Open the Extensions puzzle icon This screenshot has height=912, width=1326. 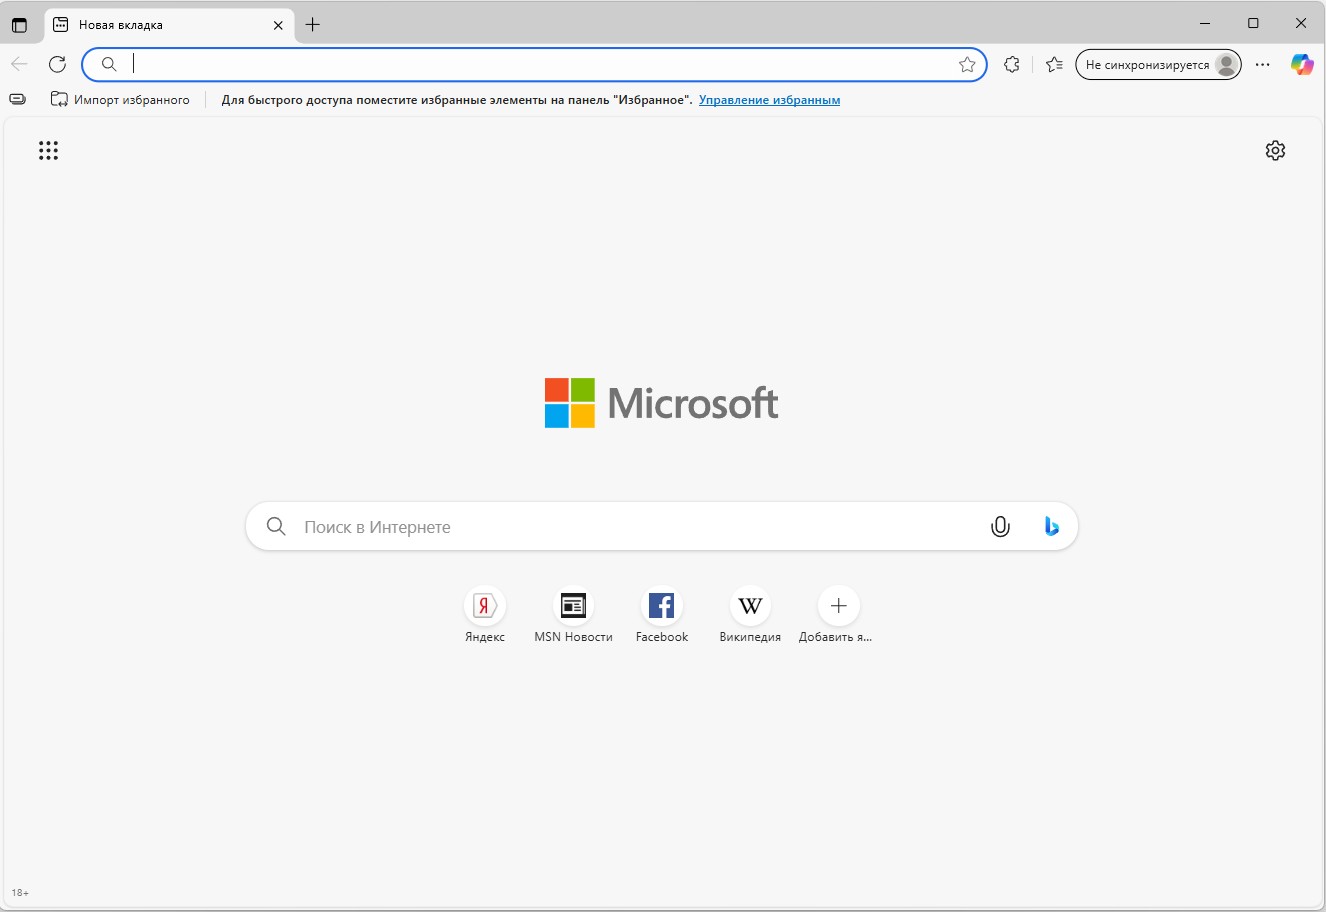point(1012,65)
